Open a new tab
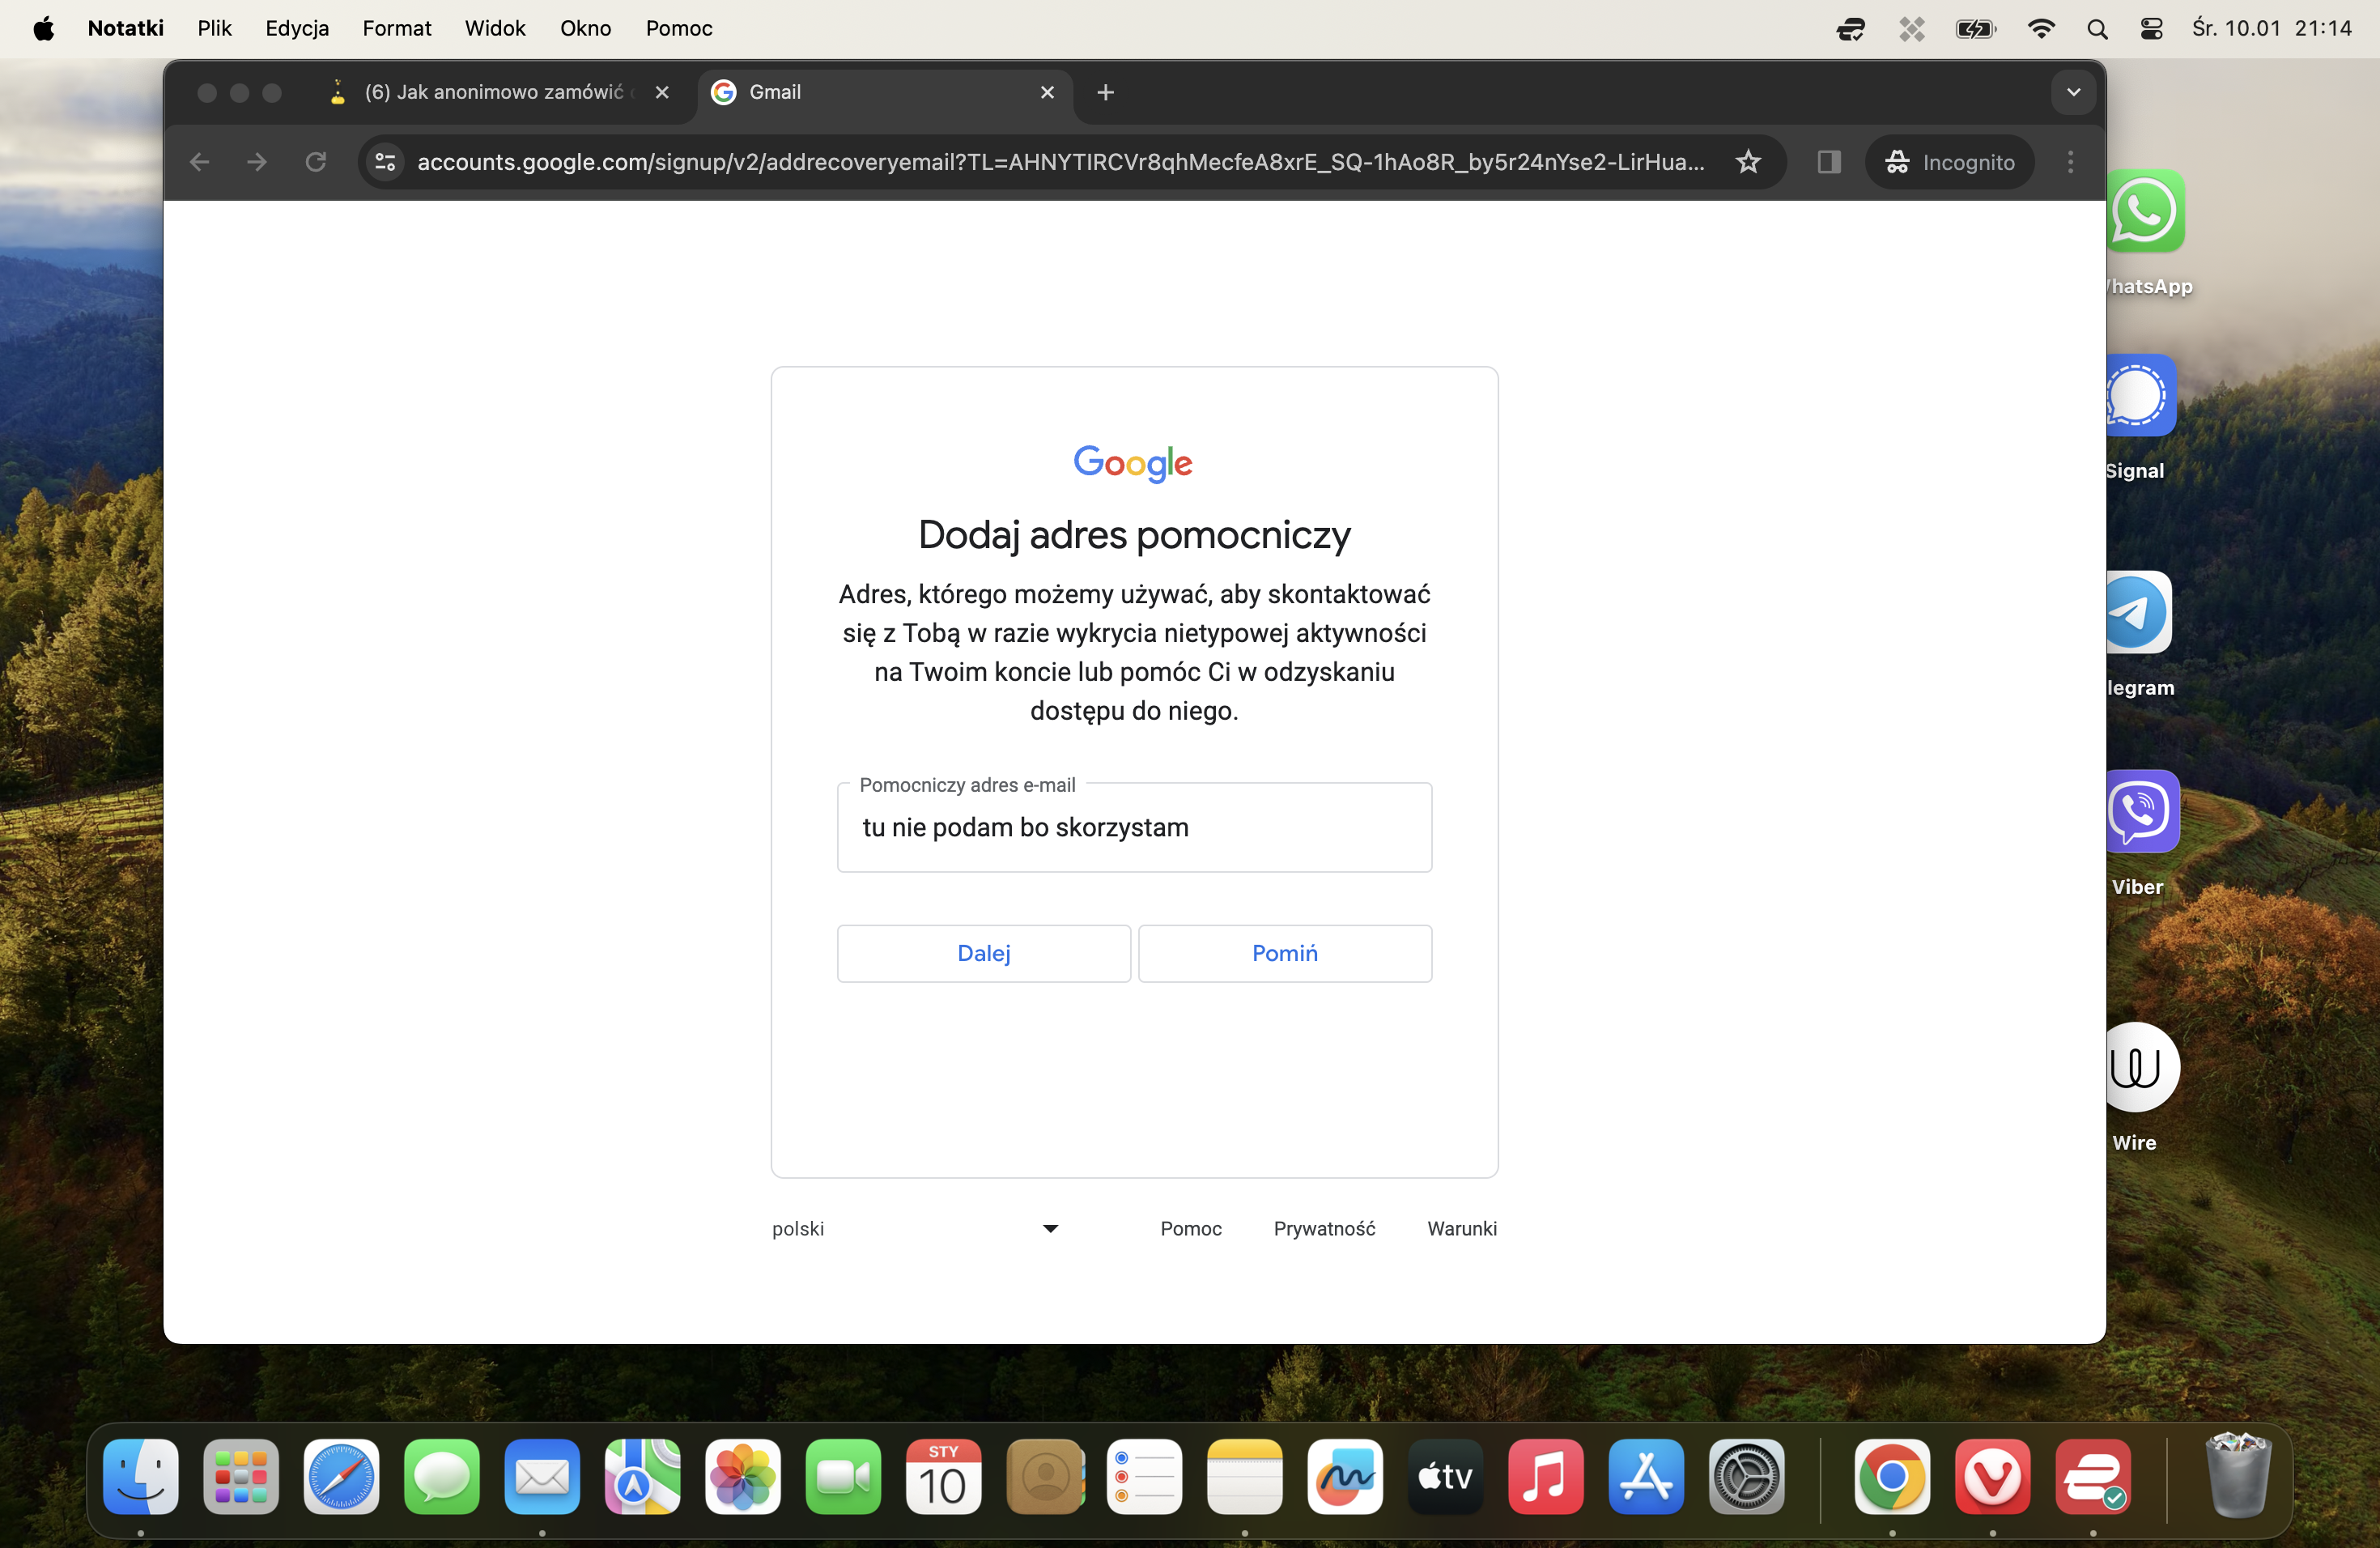This screenshot has width=2380, height=1548. pyautogui.click(x=1105, y=92)
